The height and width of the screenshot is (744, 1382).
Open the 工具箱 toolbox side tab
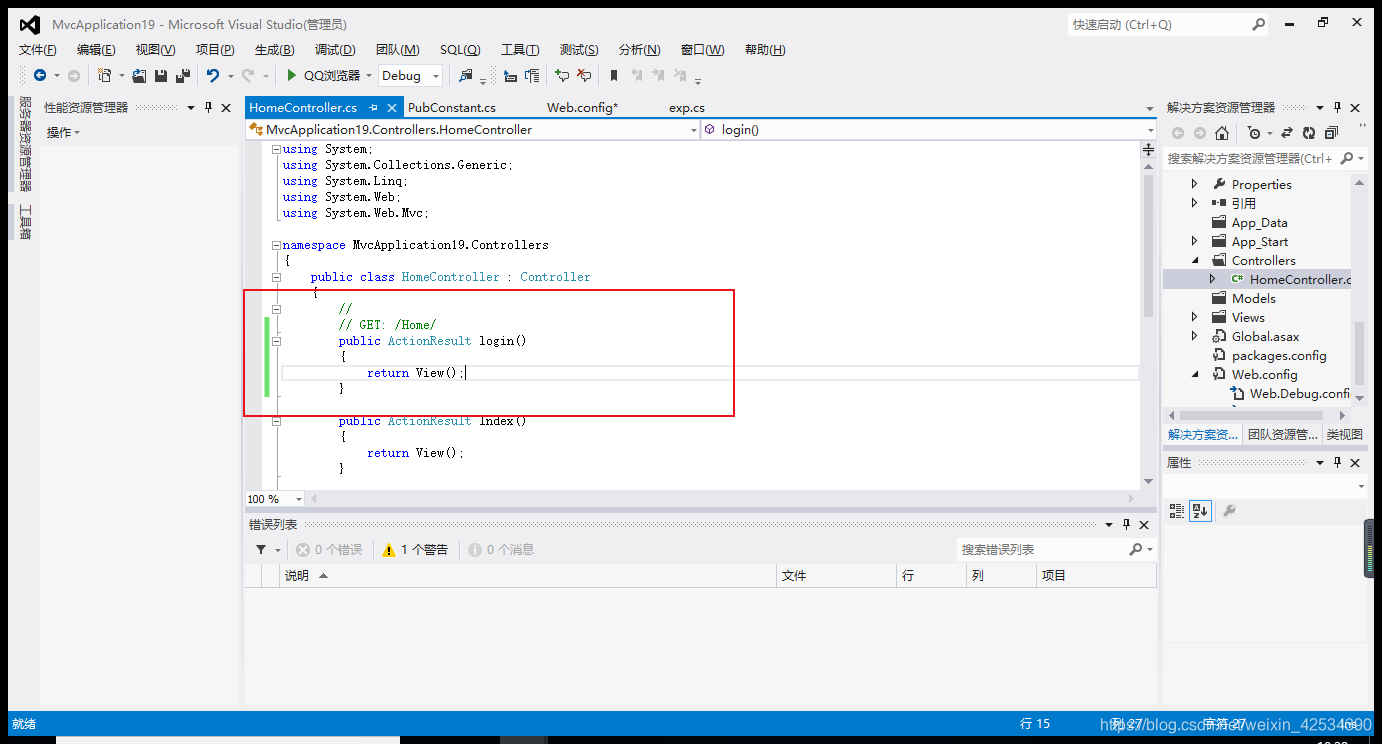click(26, 221)
